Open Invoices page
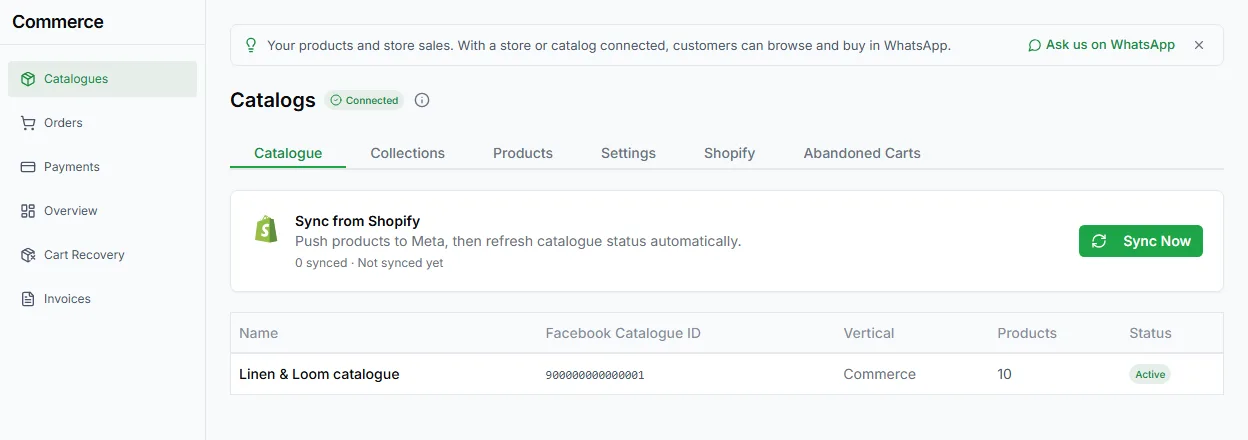The image size is (1248, 440). [x=102, y=299]
